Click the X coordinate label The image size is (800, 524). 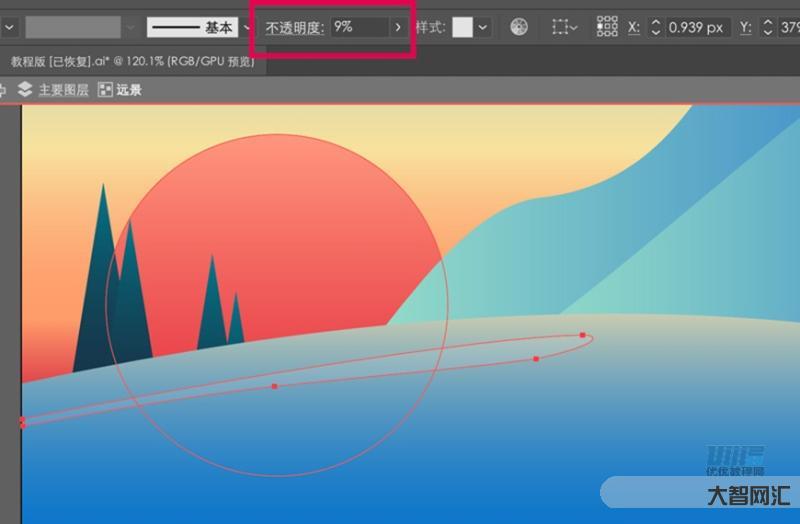click(x=634, y=27)
